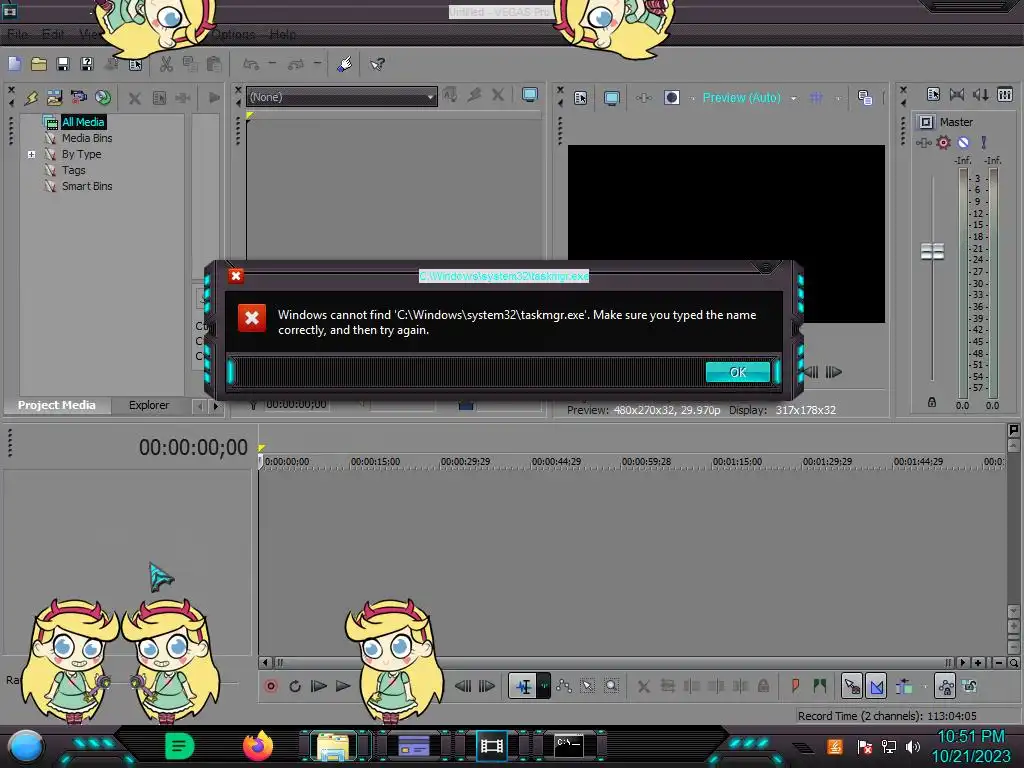
Task: Select Smart Bins in the media tree
Action: point(87,187)
